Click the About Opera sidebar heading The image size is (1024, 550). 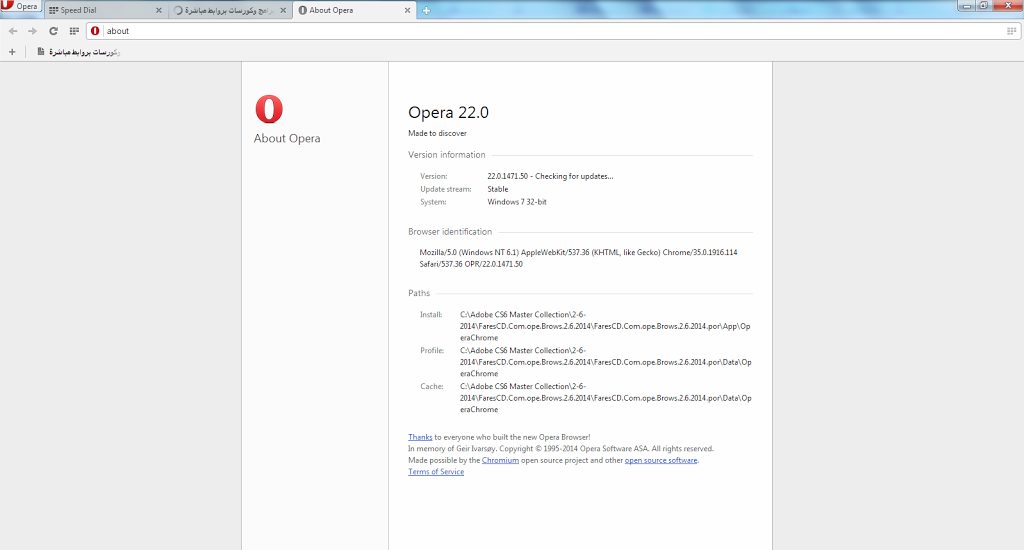[287, 138]
